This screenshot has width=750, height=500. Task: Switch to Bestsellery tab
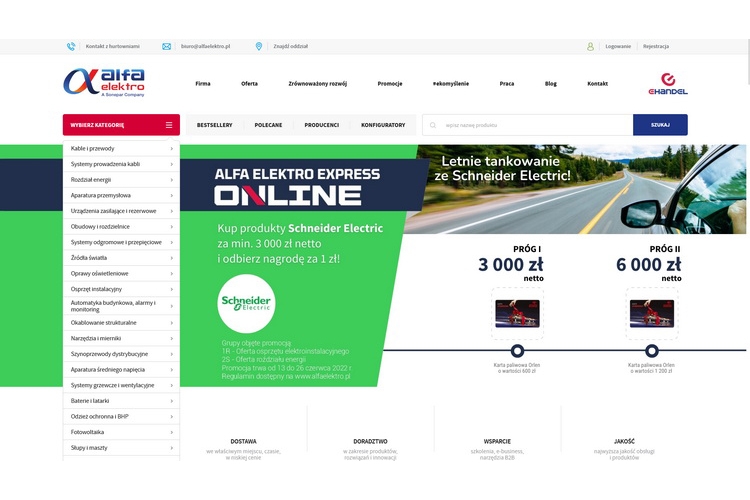pos(214,125)
